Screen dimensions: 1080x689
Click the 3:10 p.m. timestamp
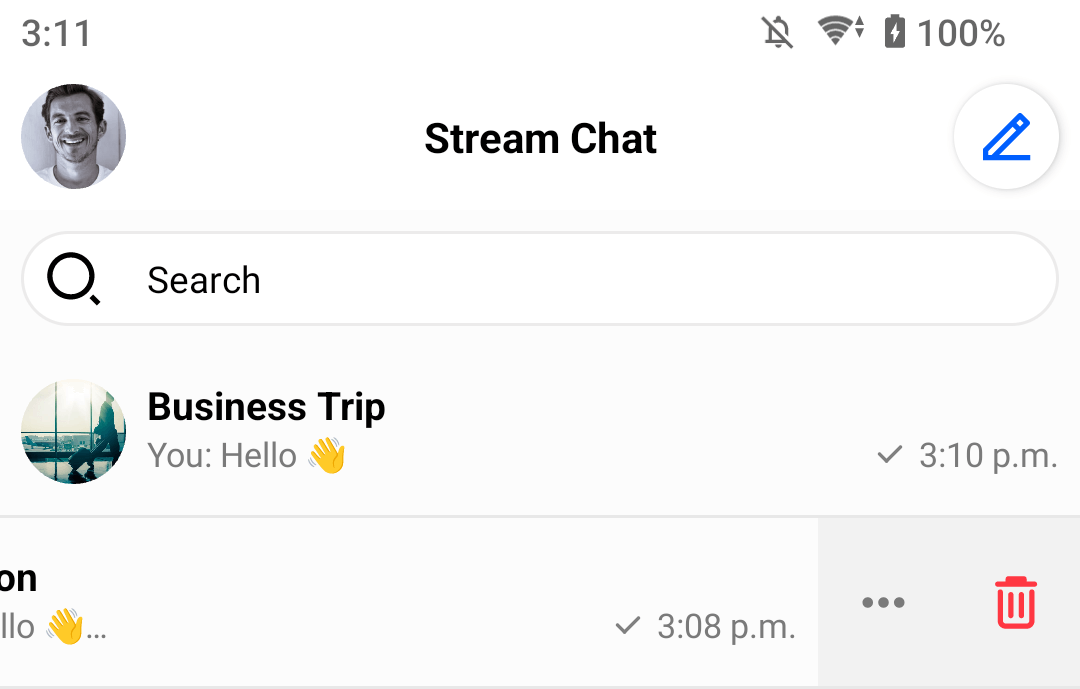click(x=988, y=456)
